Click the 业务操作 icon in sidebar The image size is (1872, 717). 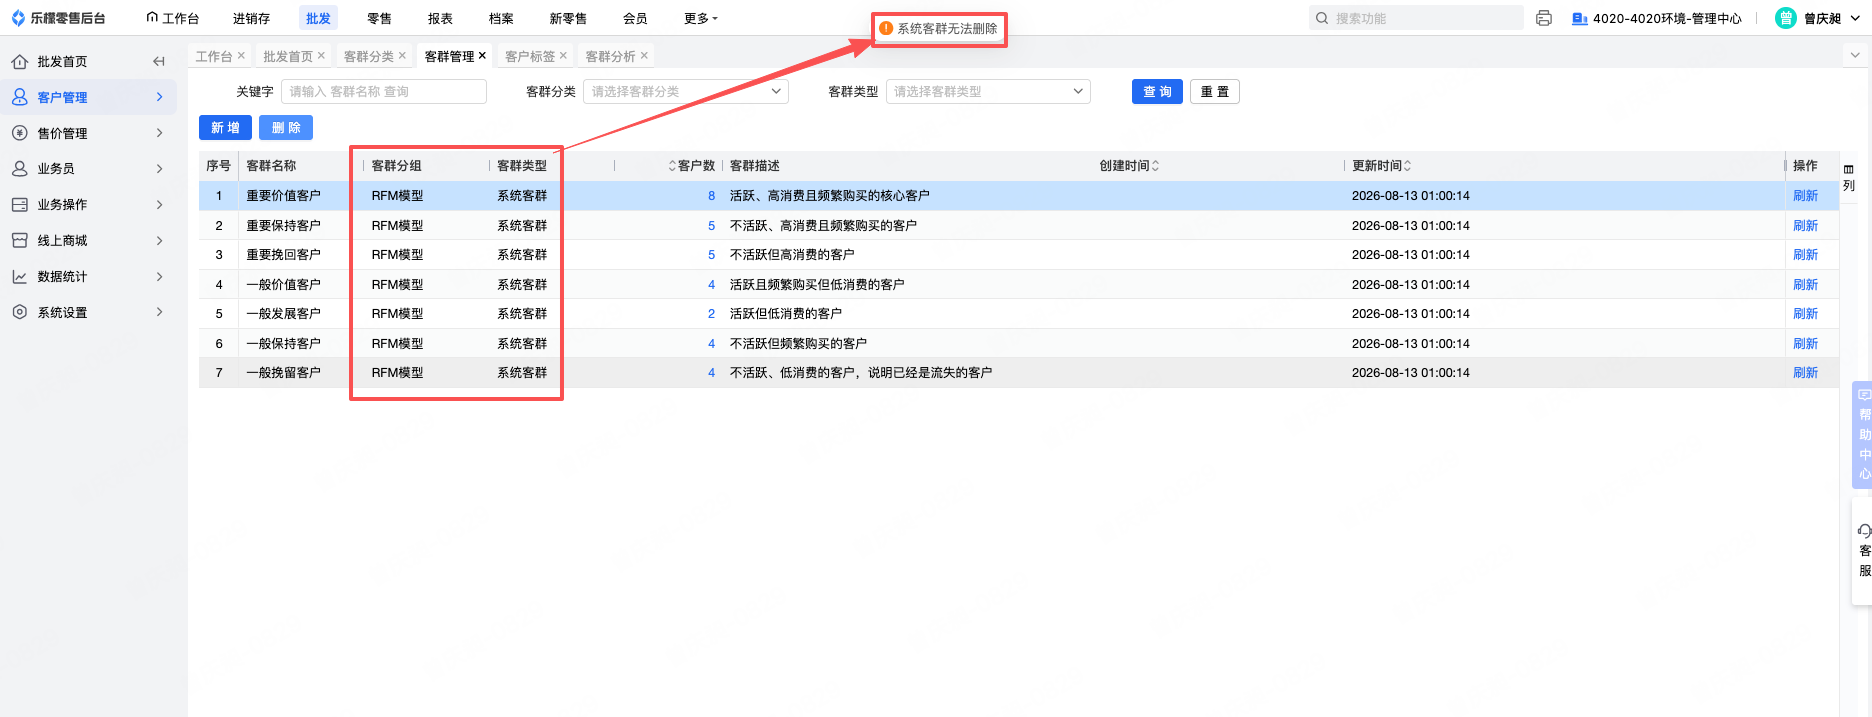pos(19,204)
